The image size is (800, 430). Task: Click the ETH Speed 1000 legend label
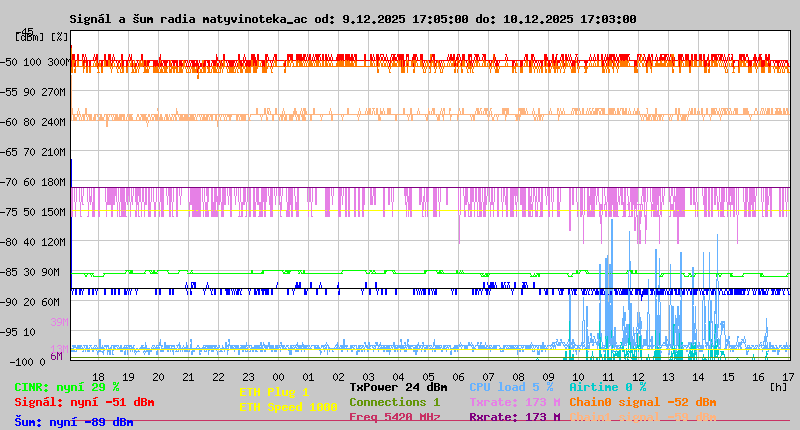(288, 407)
